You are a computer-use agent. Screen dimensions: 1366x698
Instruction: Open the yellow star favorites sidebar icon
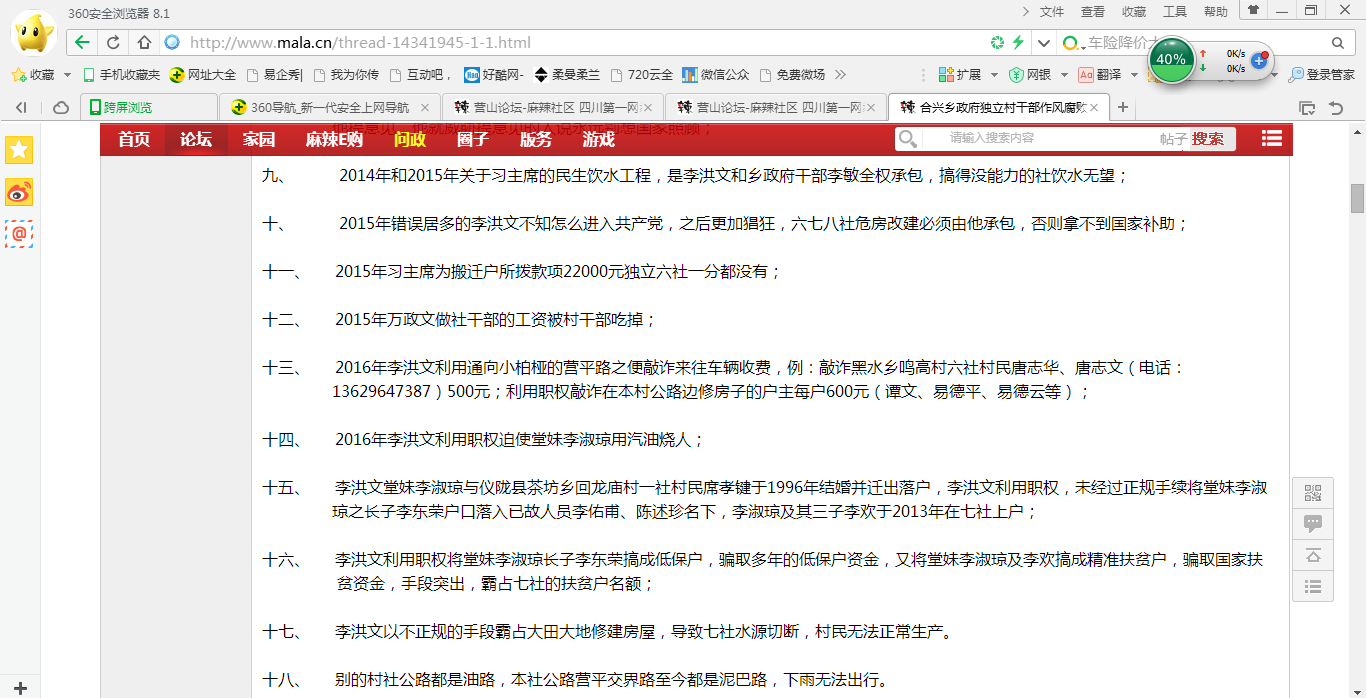tap(19, 150)
